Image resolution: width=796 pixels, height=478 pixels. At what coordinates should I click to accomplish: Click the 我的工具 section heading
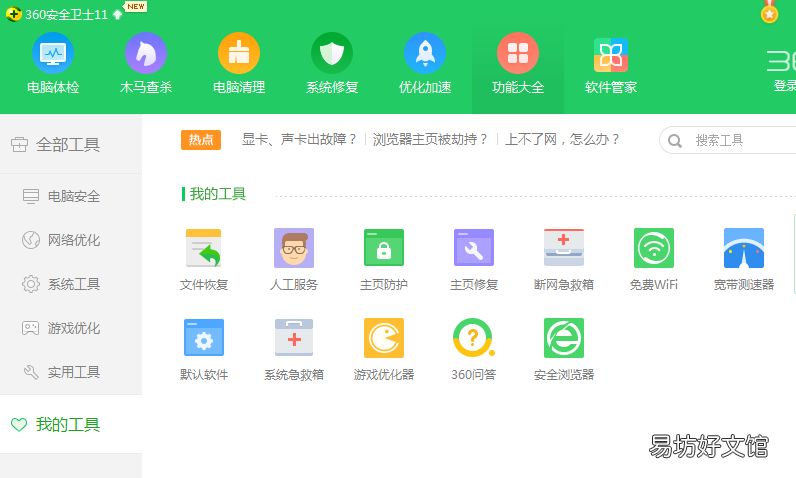(x=217, y=194)
